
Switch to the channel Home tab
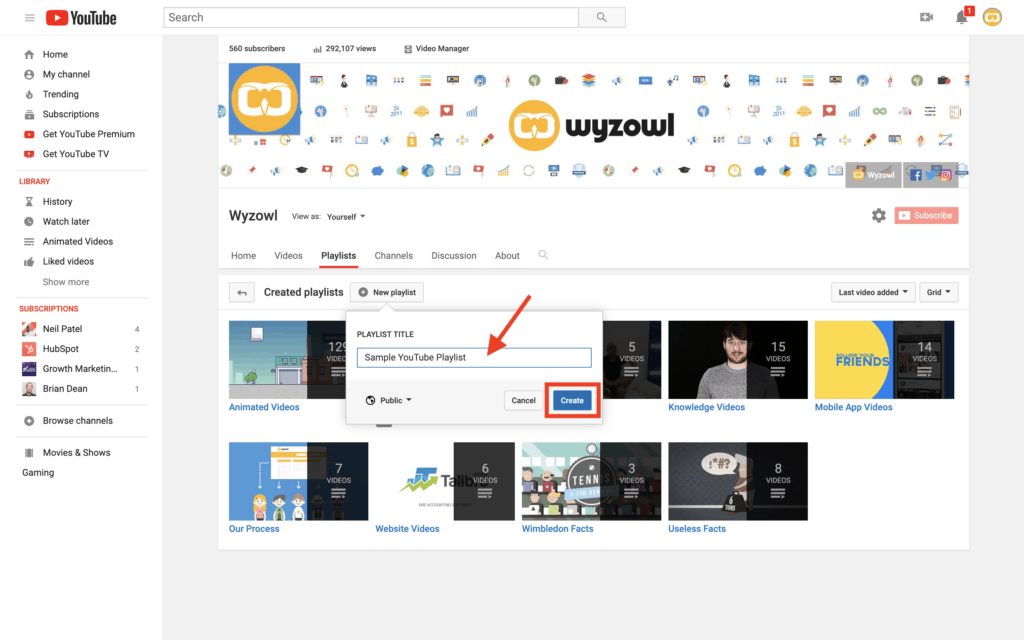coord(244,255)
